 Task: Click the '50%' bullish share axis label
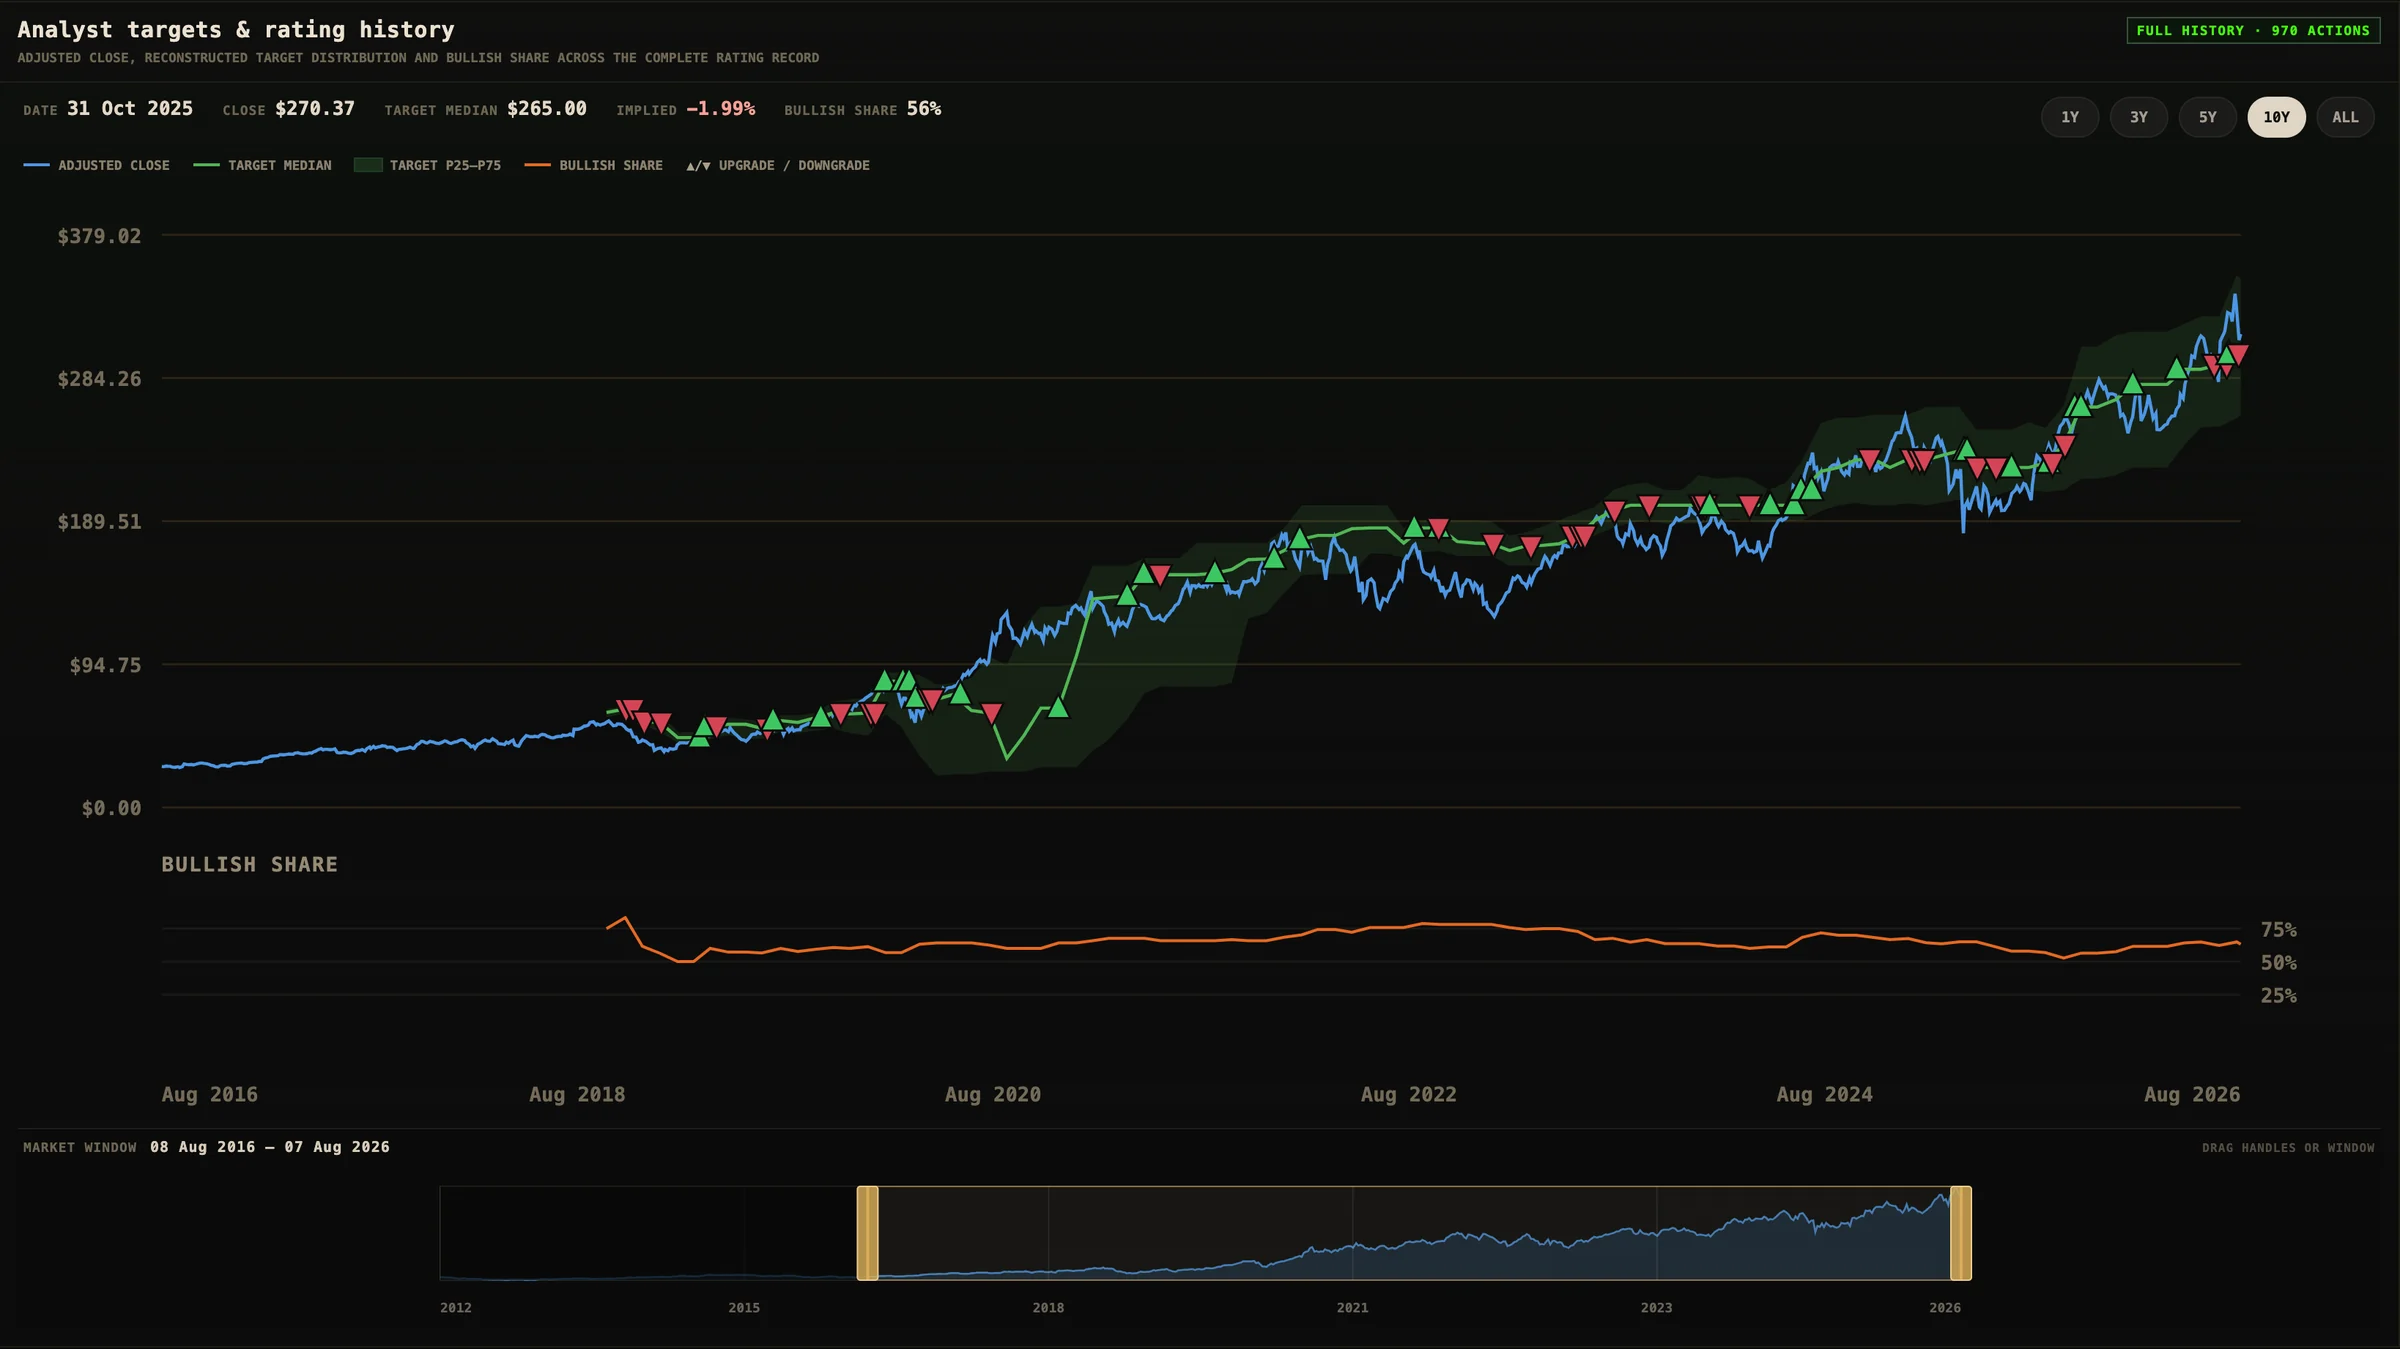pos(2279,963)
